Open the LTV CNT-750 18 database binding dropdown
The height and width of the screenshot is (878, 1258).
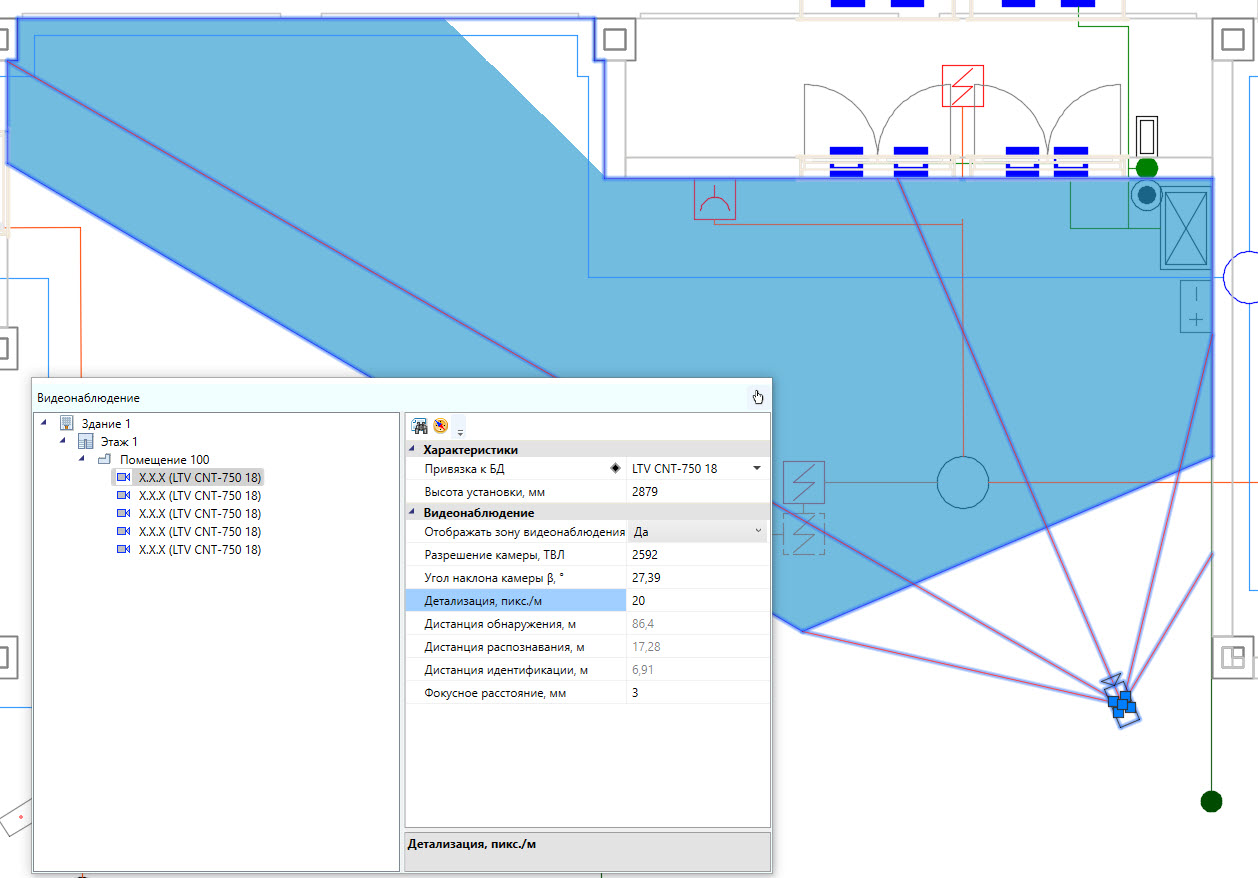(756, 468)
